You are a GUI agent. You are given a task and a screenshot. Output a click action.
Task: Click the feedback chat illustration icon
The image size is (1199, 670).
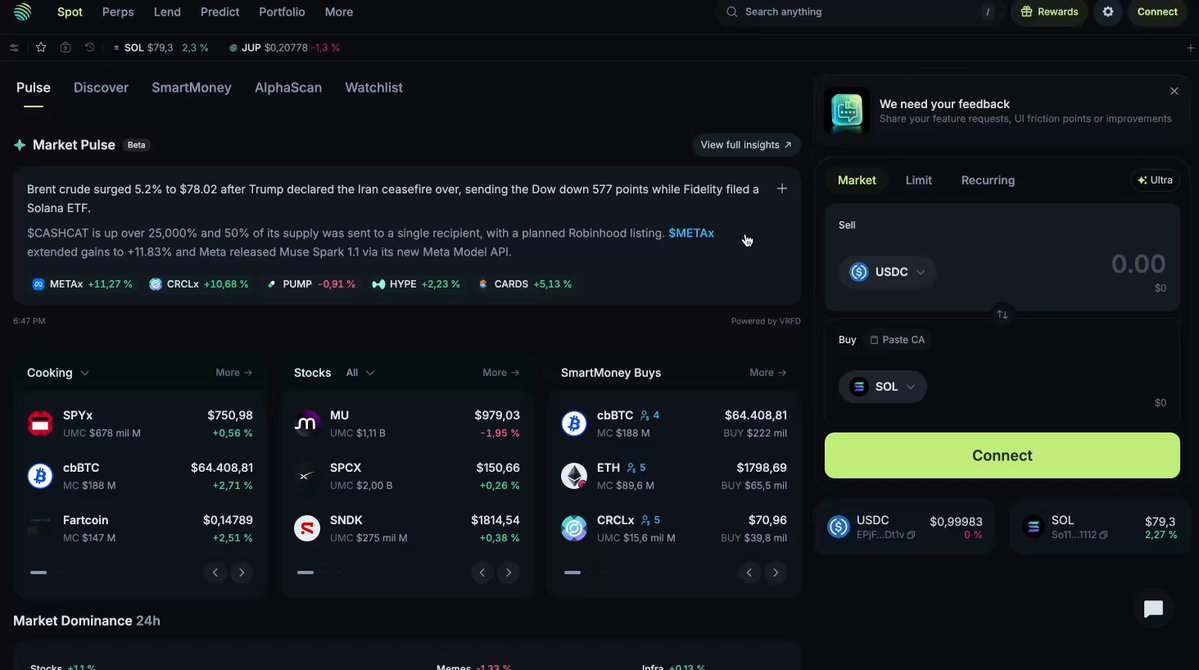846,111
